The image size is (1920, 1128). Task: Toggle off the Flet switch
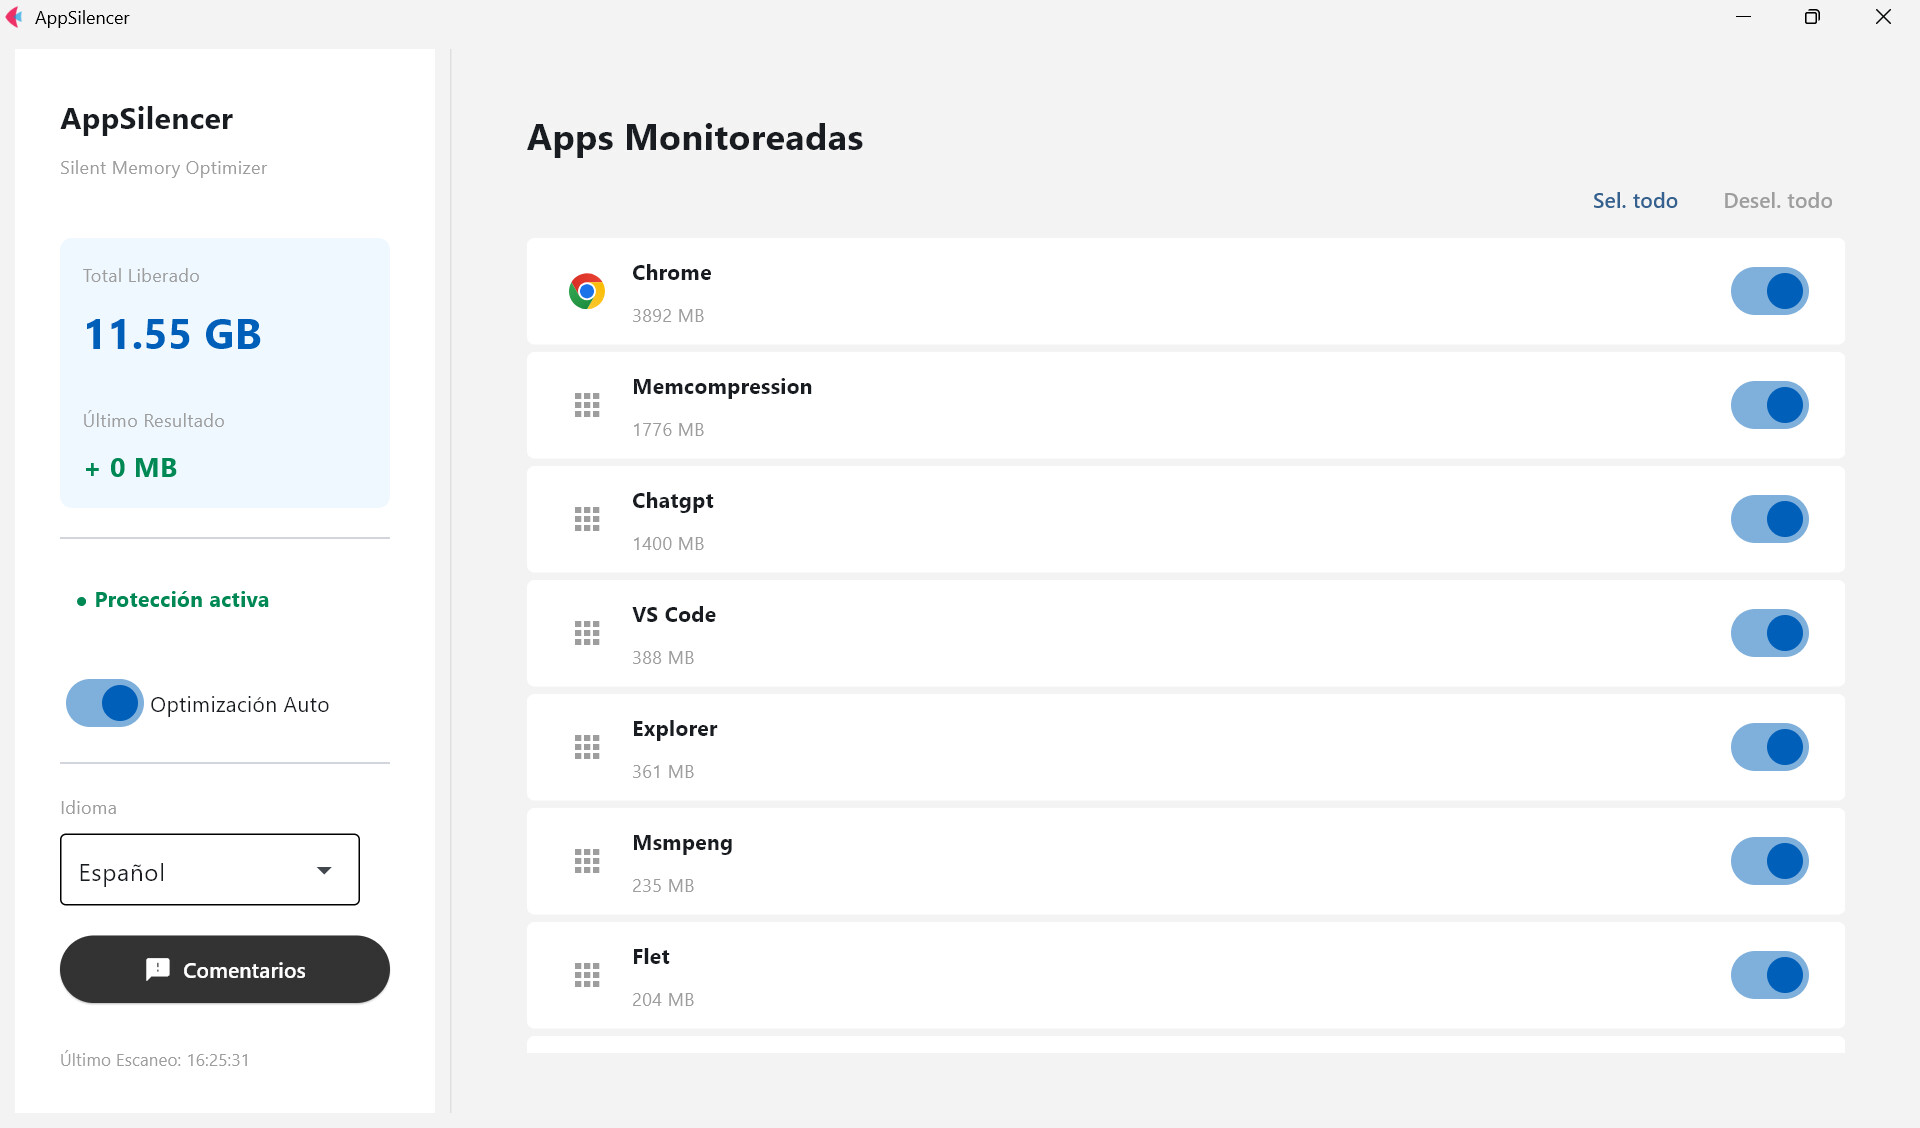(x=1770, y=975)
